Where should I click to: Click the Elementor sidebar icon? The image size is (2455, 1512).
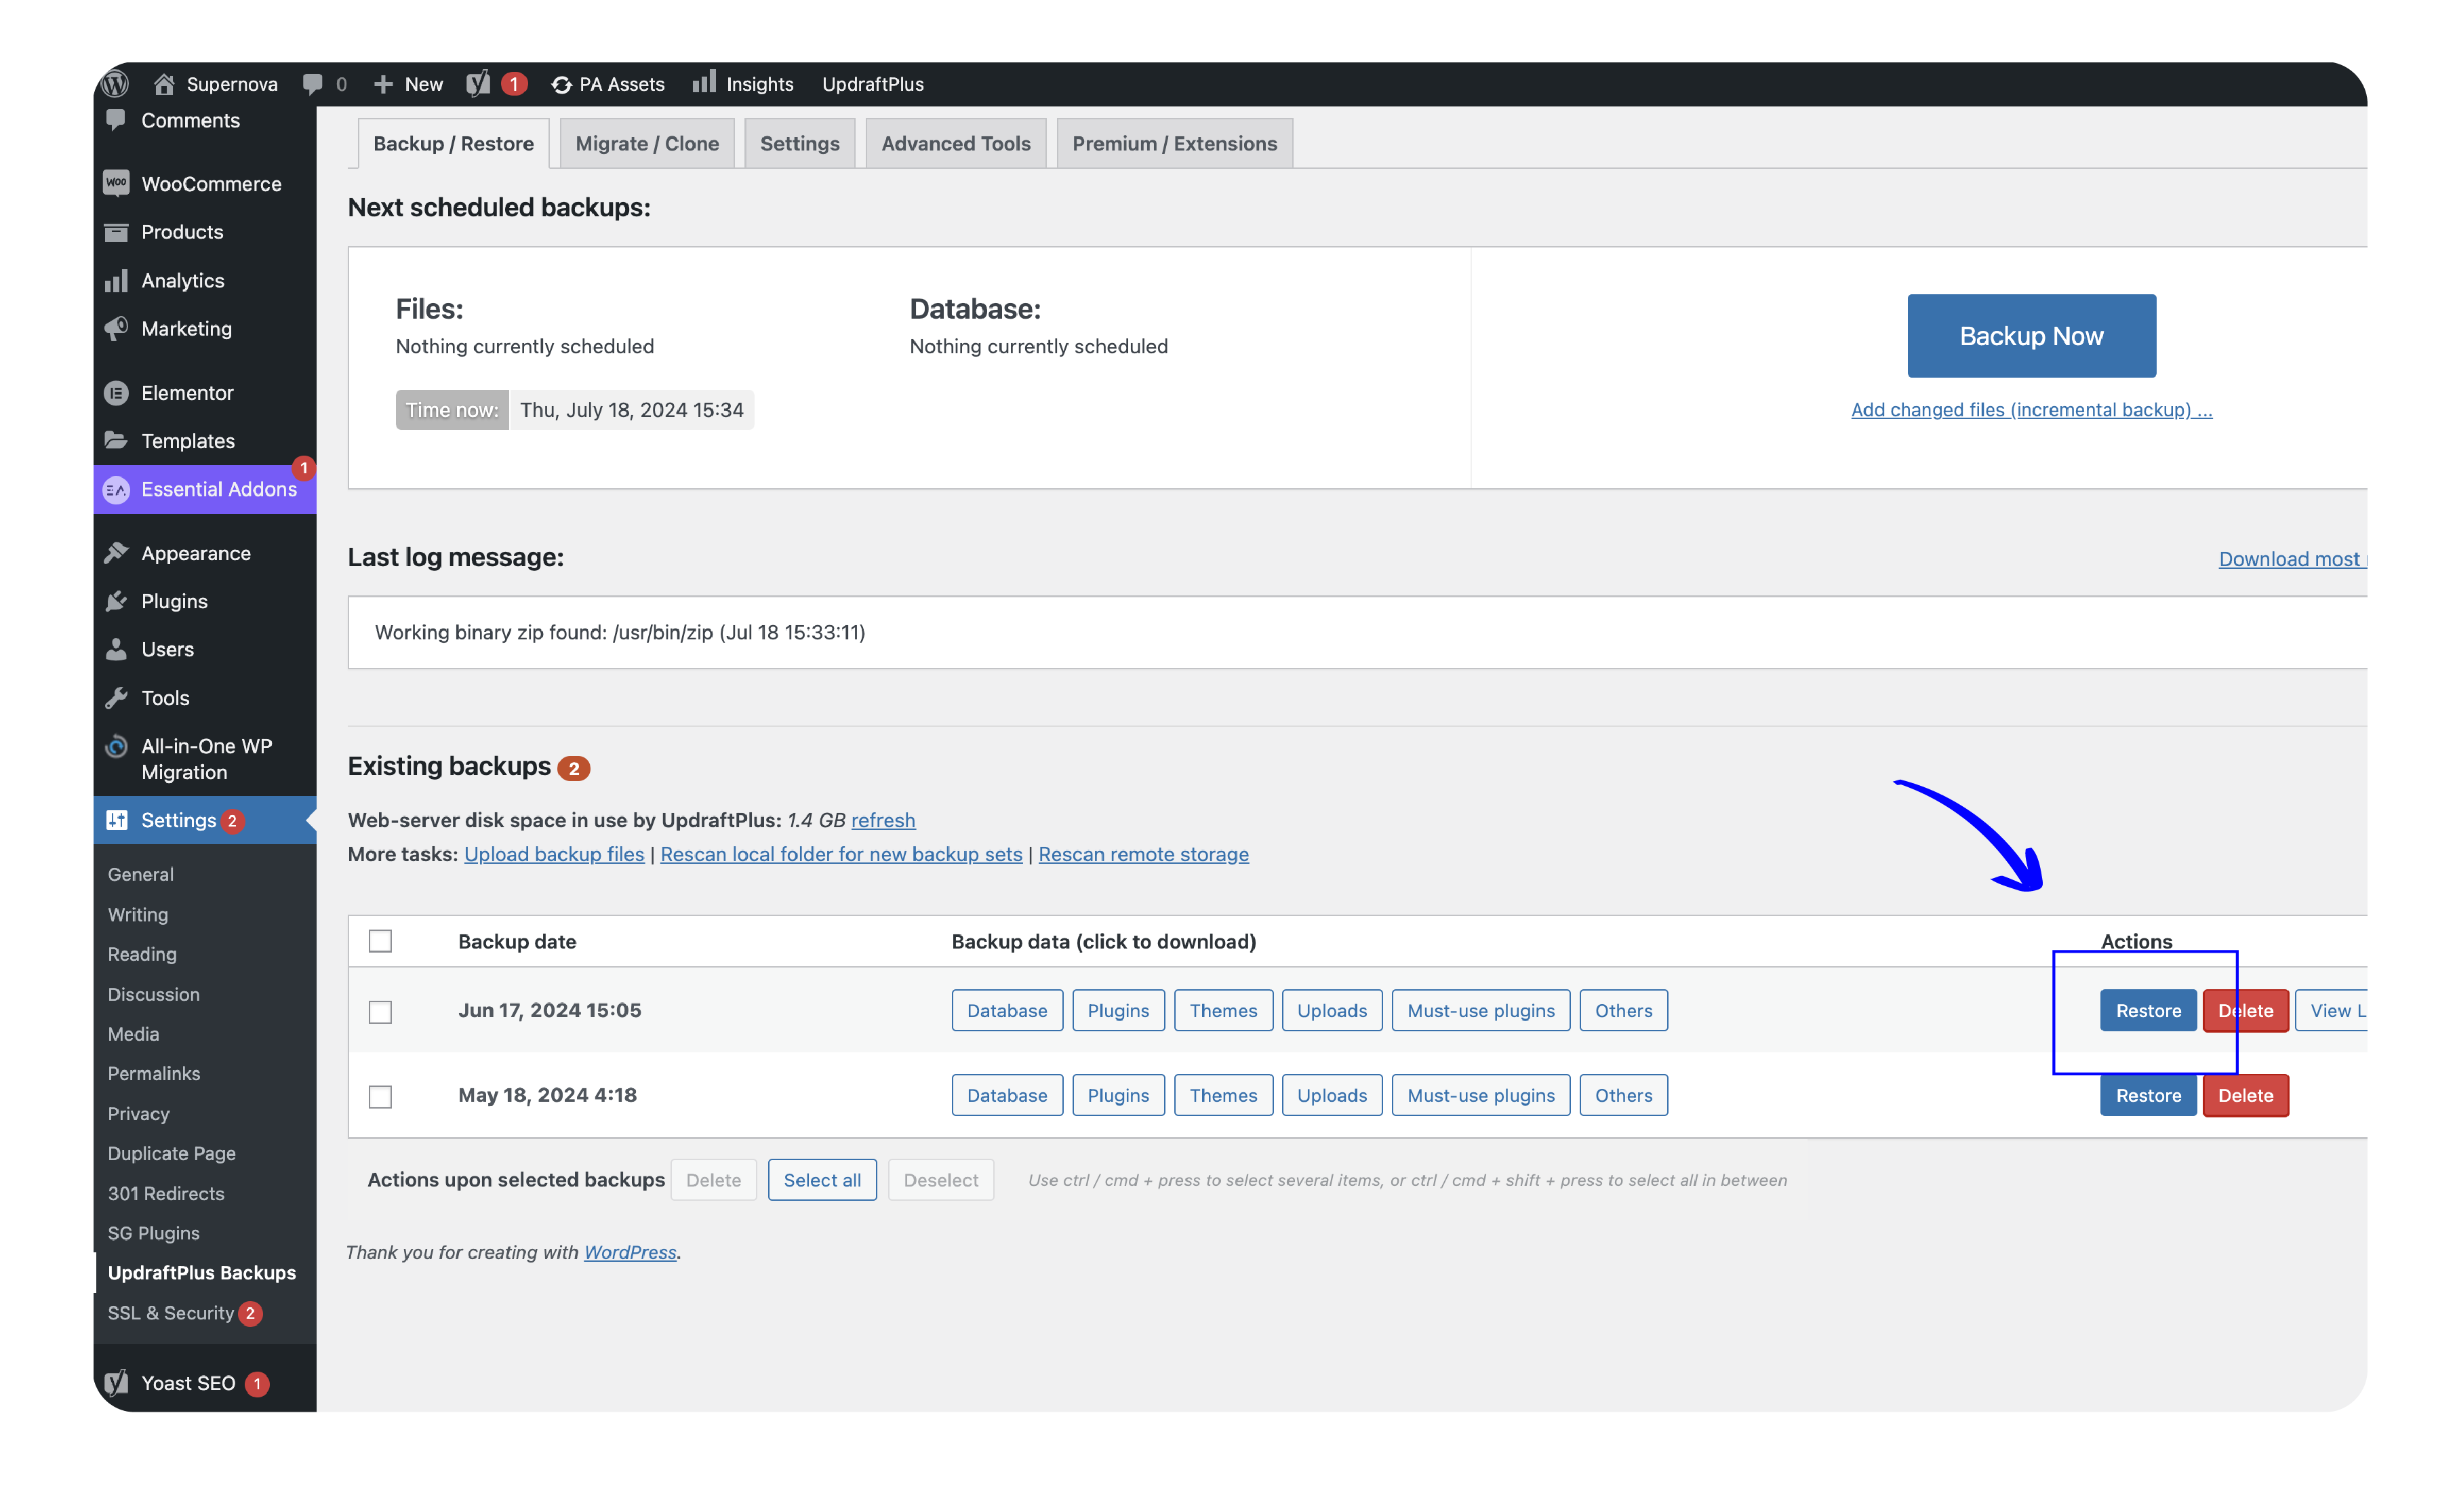pos(116,393)
